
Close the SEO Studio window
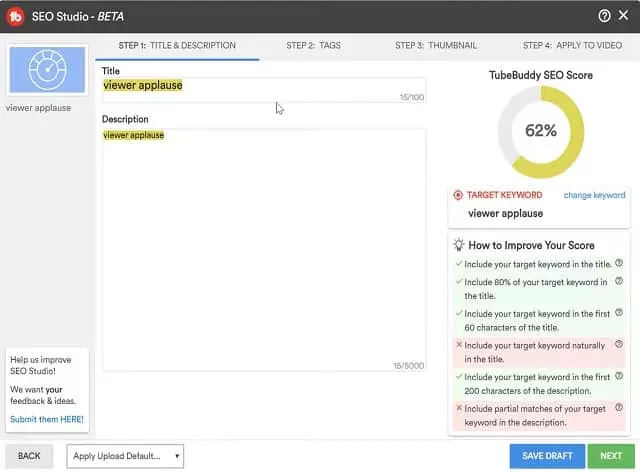click(623, 16)
